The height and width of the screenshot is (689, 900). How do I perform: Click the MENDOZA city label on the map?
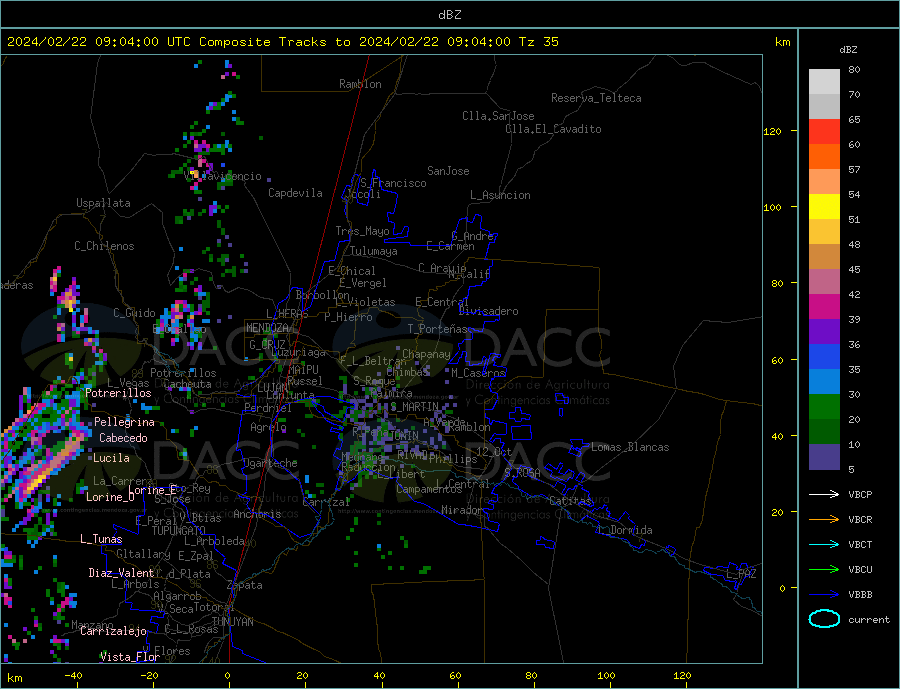click(267, 328)
